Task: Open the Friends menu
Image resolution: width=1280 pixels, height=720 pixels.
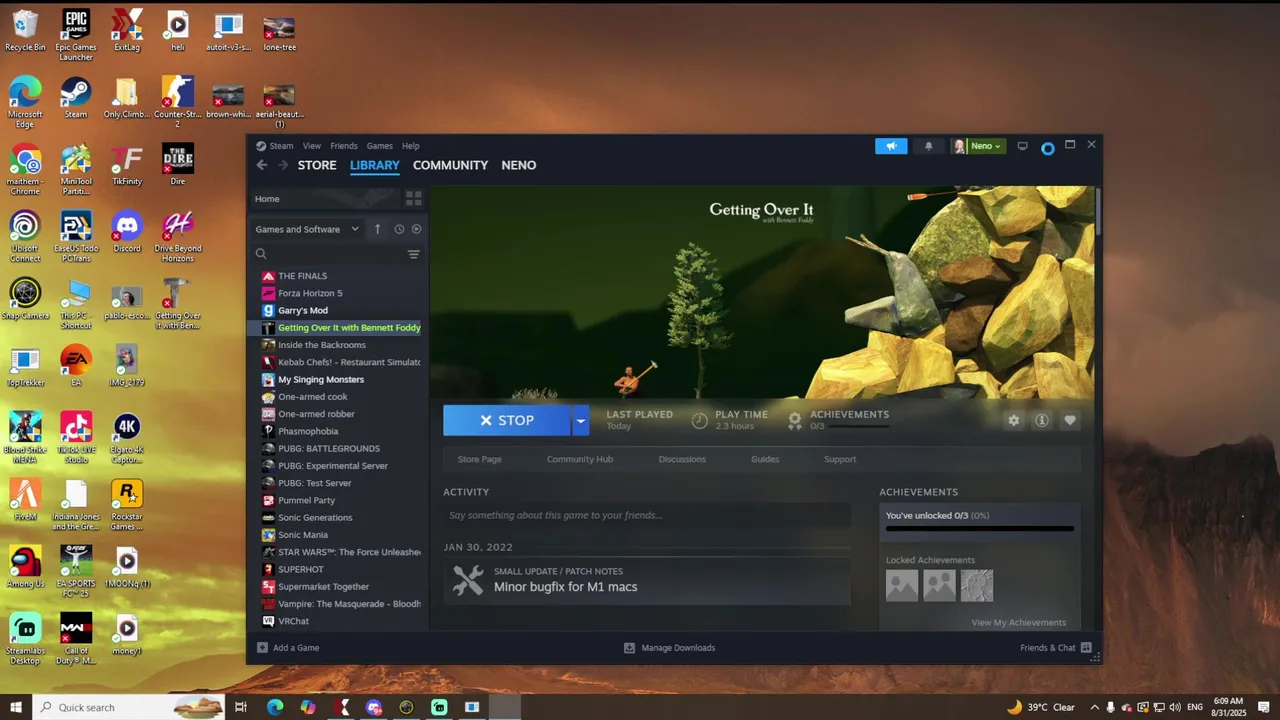Action: tap(344, 146)
